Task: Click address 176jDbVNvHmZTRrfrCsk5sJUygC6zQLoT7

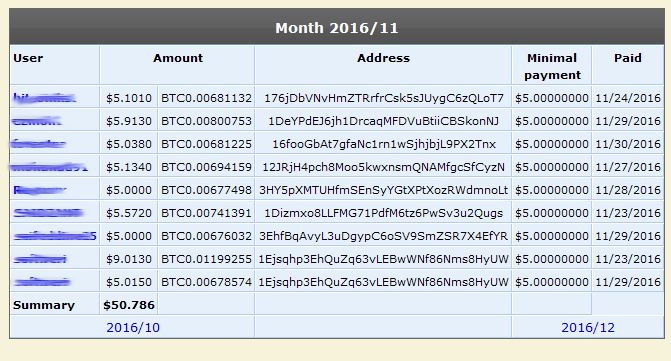Action: coord(384,98)
